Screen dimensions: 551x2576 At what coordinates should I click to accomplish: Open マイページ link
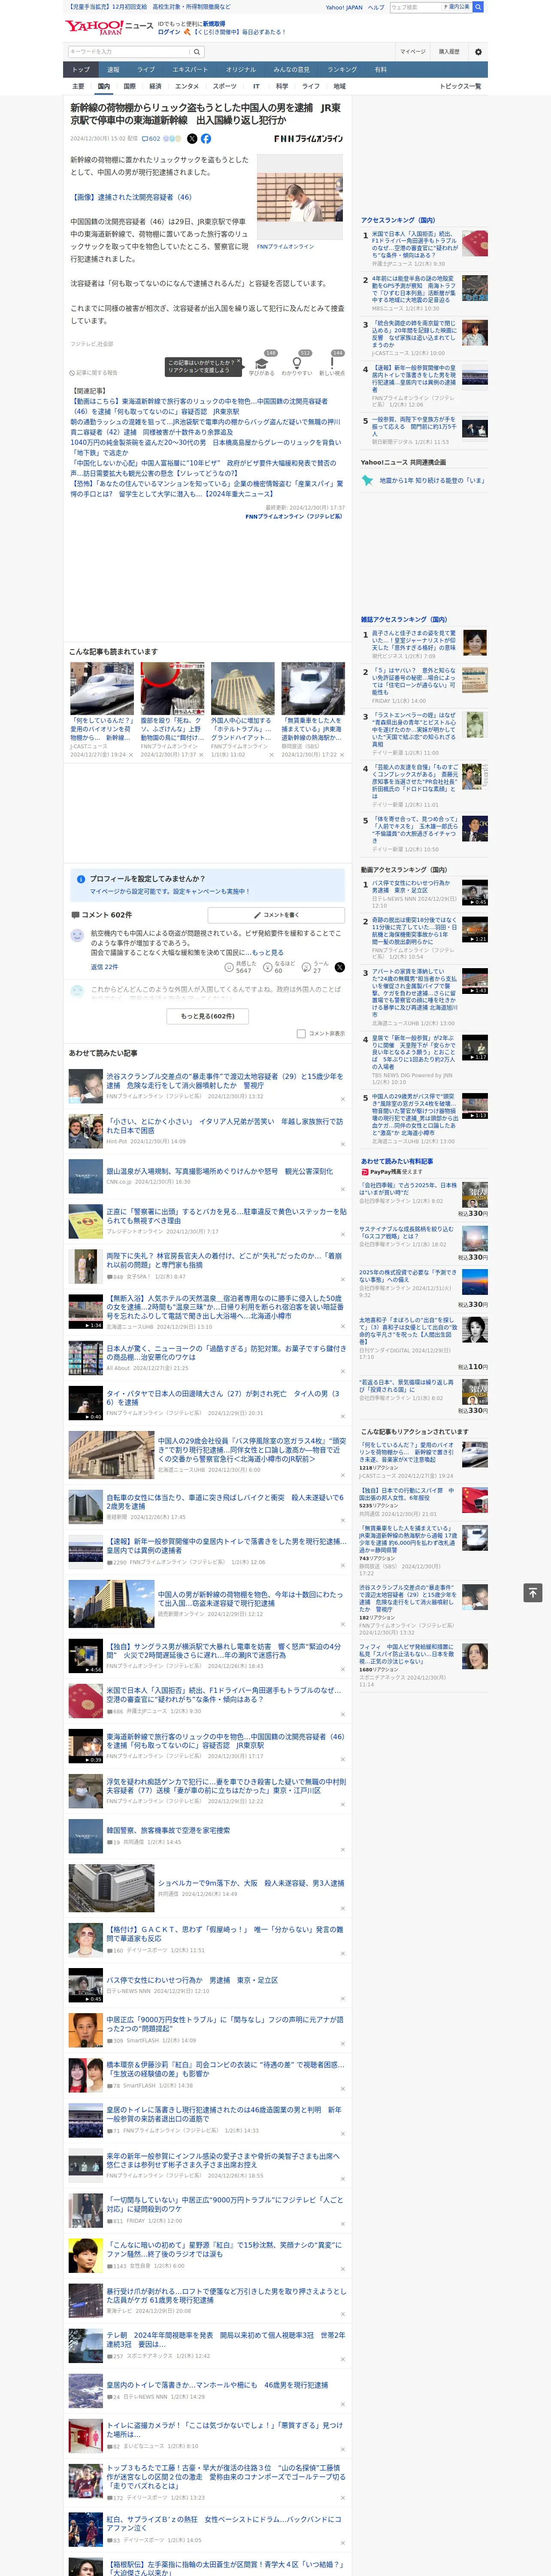(x=412, y=52)
